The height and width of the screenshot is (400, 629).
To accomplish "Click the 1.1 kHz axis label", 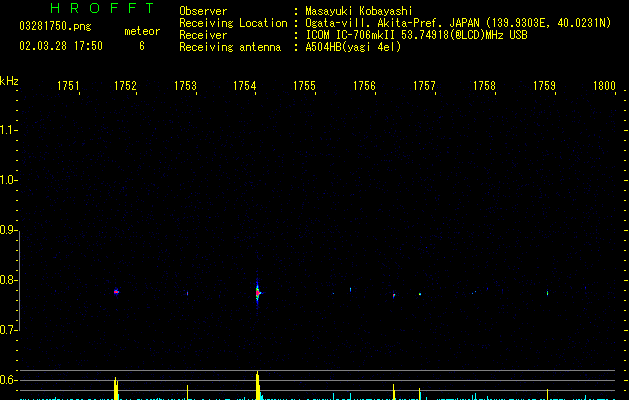I will [8, 130].
